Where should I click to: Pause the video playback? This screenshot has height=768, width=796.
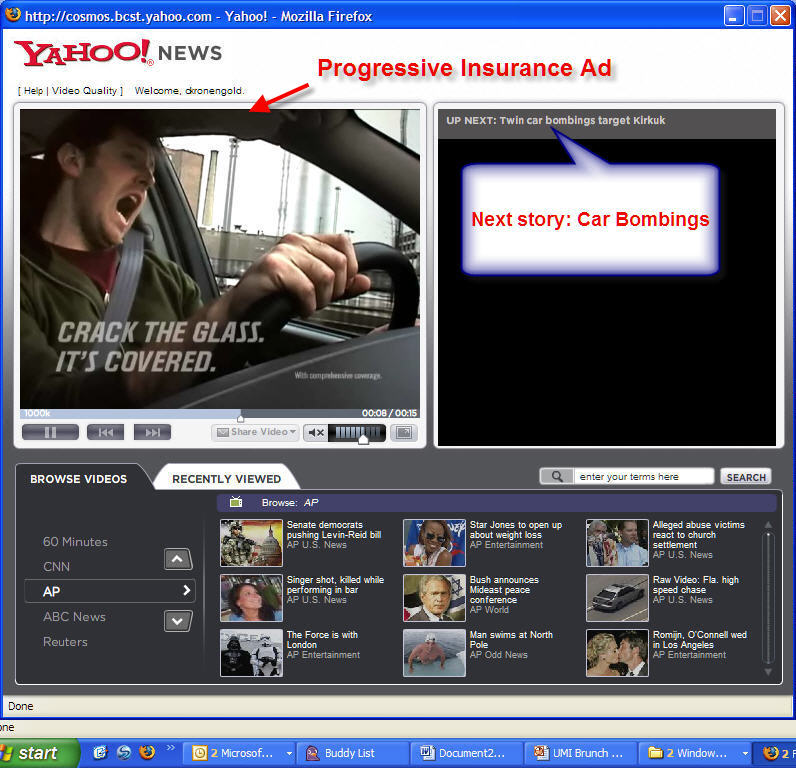click(50, 432)
